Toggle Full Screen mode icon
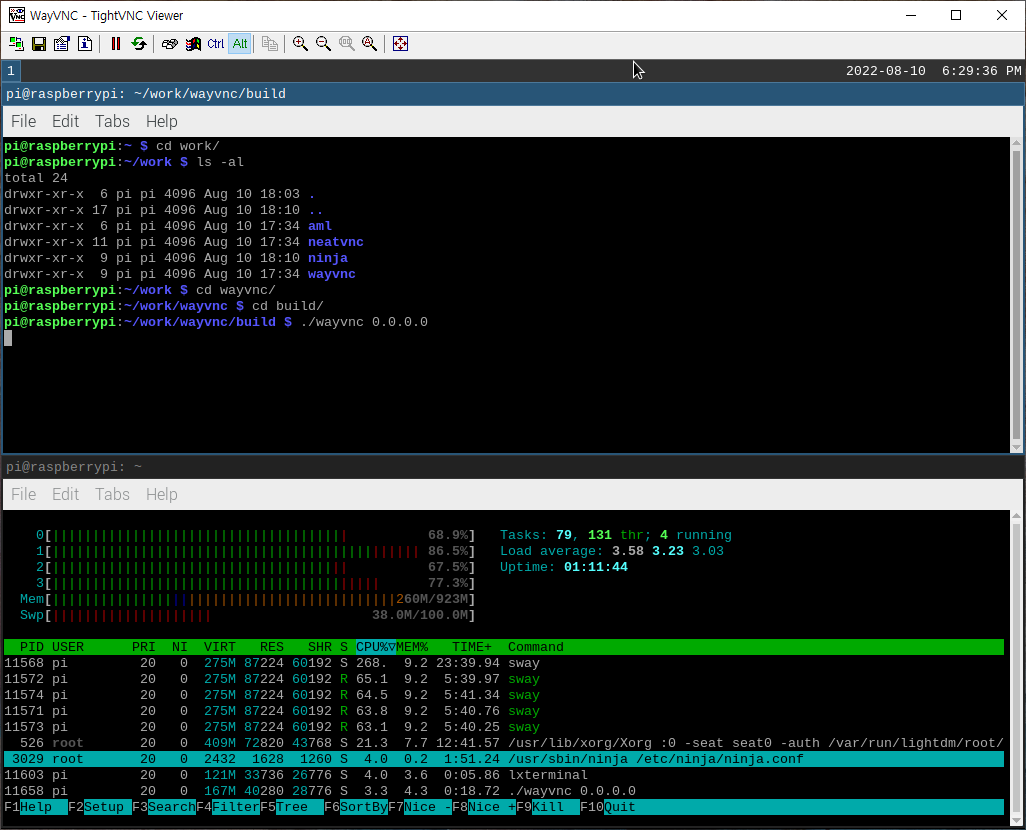 400,44
